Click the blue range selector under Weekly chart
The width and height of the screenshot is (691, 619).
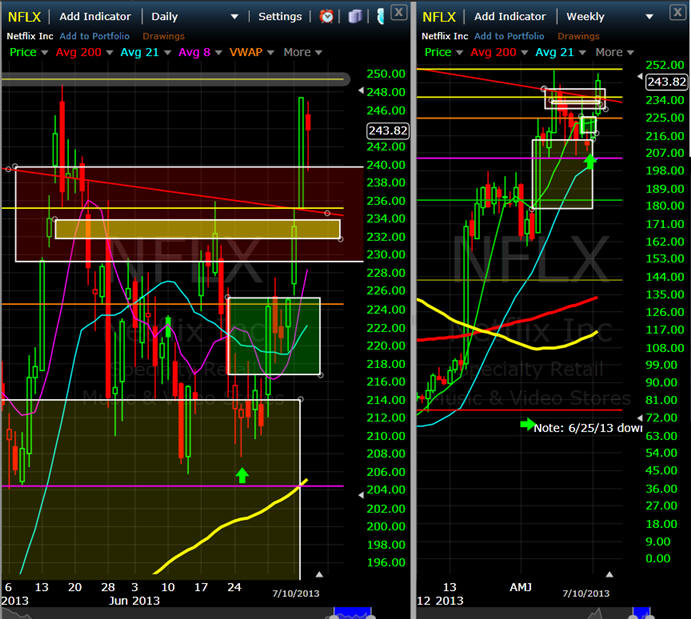(641, 612)
